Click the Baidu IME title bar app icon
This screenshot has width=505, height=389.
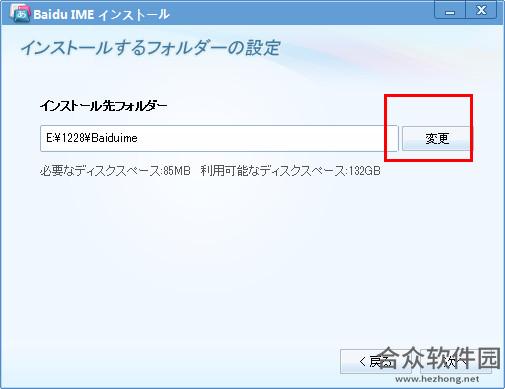20,12
